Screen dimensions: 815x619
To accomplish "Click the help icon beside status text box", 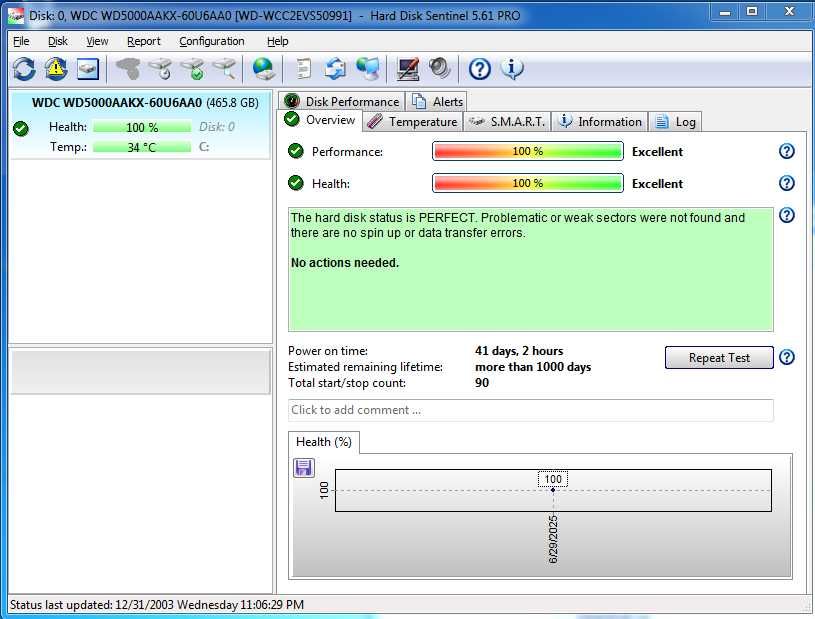I will (786, 215).
